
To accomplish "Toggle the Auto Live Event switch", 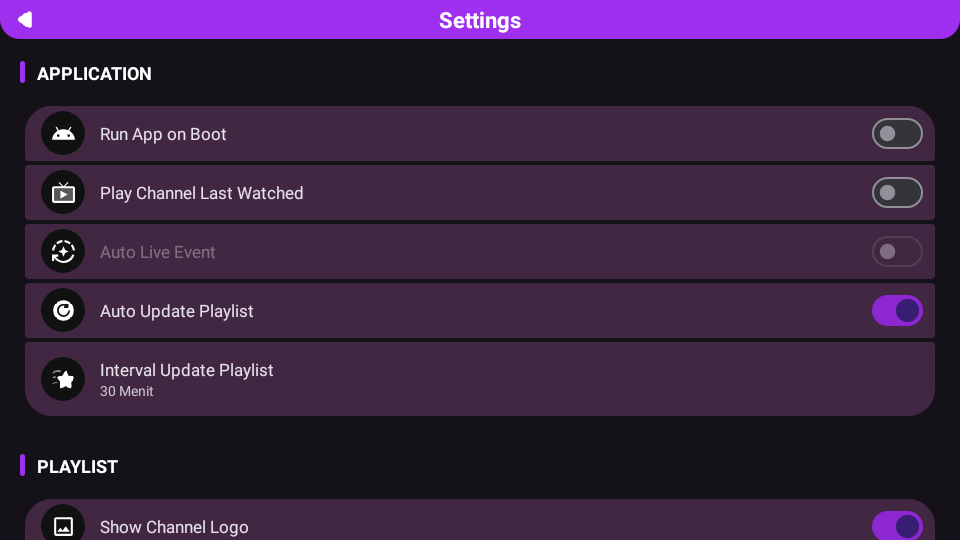I will pyautogui.click(x=897, y=252).
